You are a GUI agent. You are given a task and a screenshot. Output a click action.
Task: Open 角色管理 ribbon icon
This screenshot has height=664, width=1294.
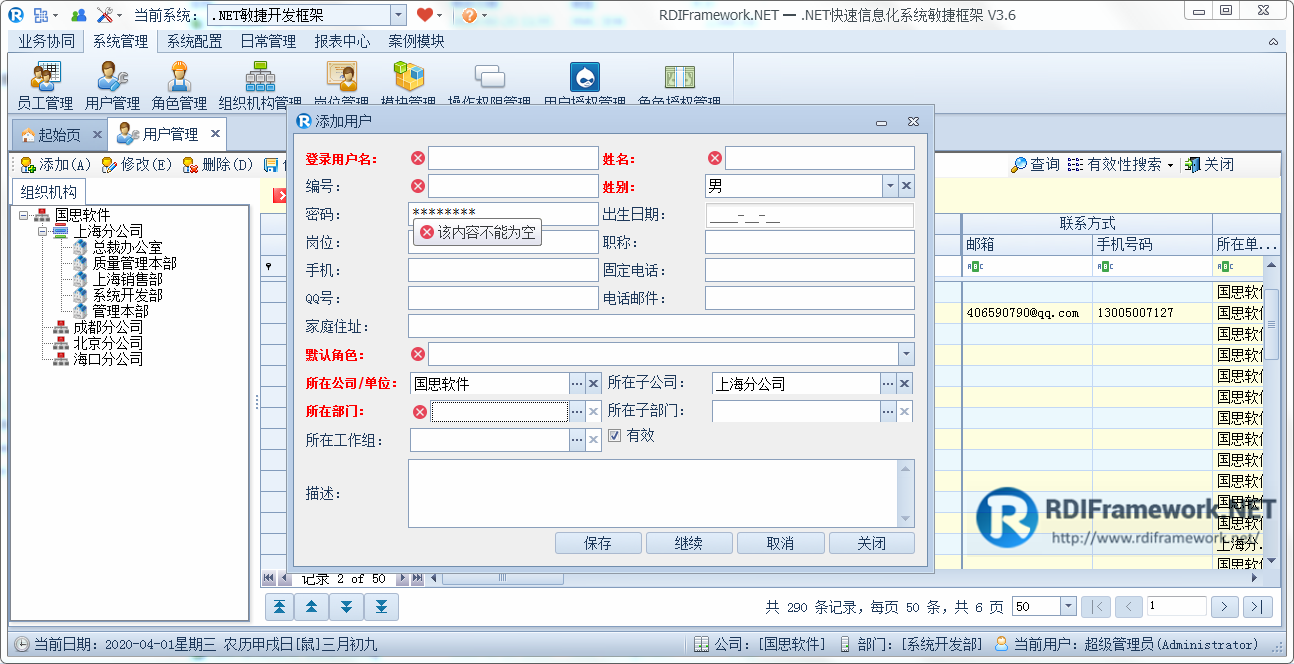coord(179,84)
